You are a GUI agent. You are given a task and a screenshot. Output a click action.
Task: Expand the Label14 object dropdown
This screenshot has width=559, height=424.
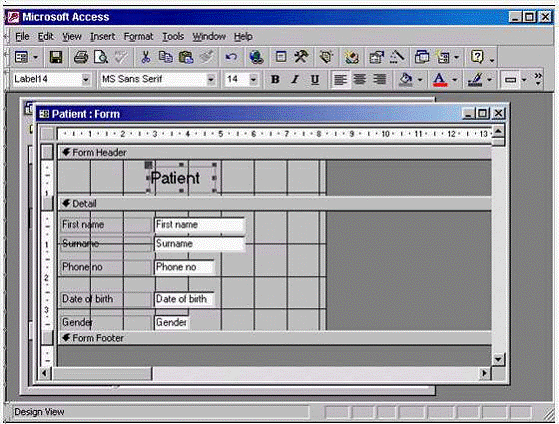click(x=86, y=79)
